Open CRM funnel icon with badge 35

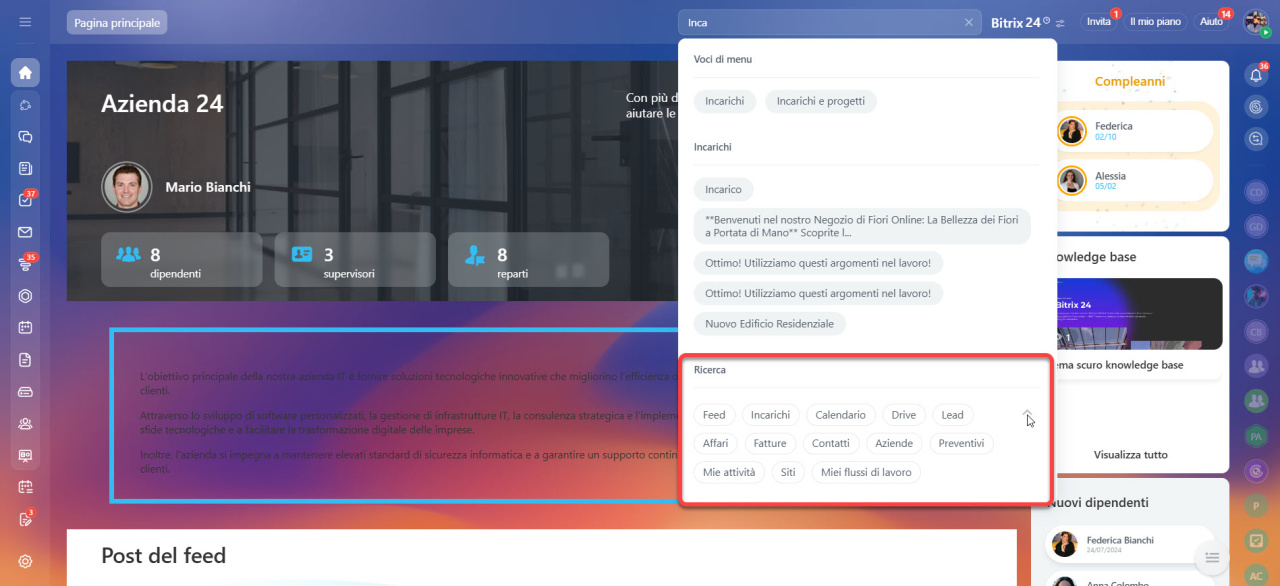(25, 264)
